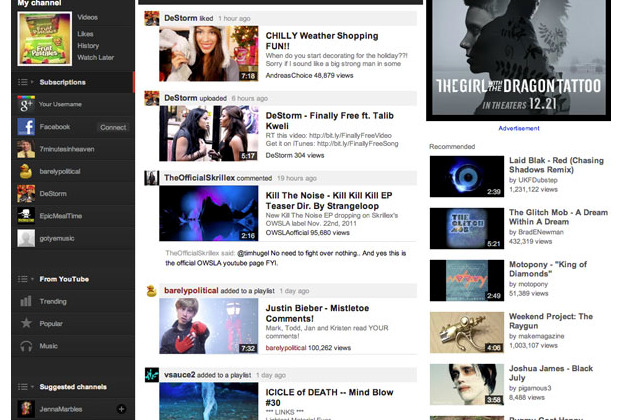The image size is (626, 420).
Task: Click the Facebook logo icon in the sidebar
Action: pyautogui.click(x=26, y=127)
